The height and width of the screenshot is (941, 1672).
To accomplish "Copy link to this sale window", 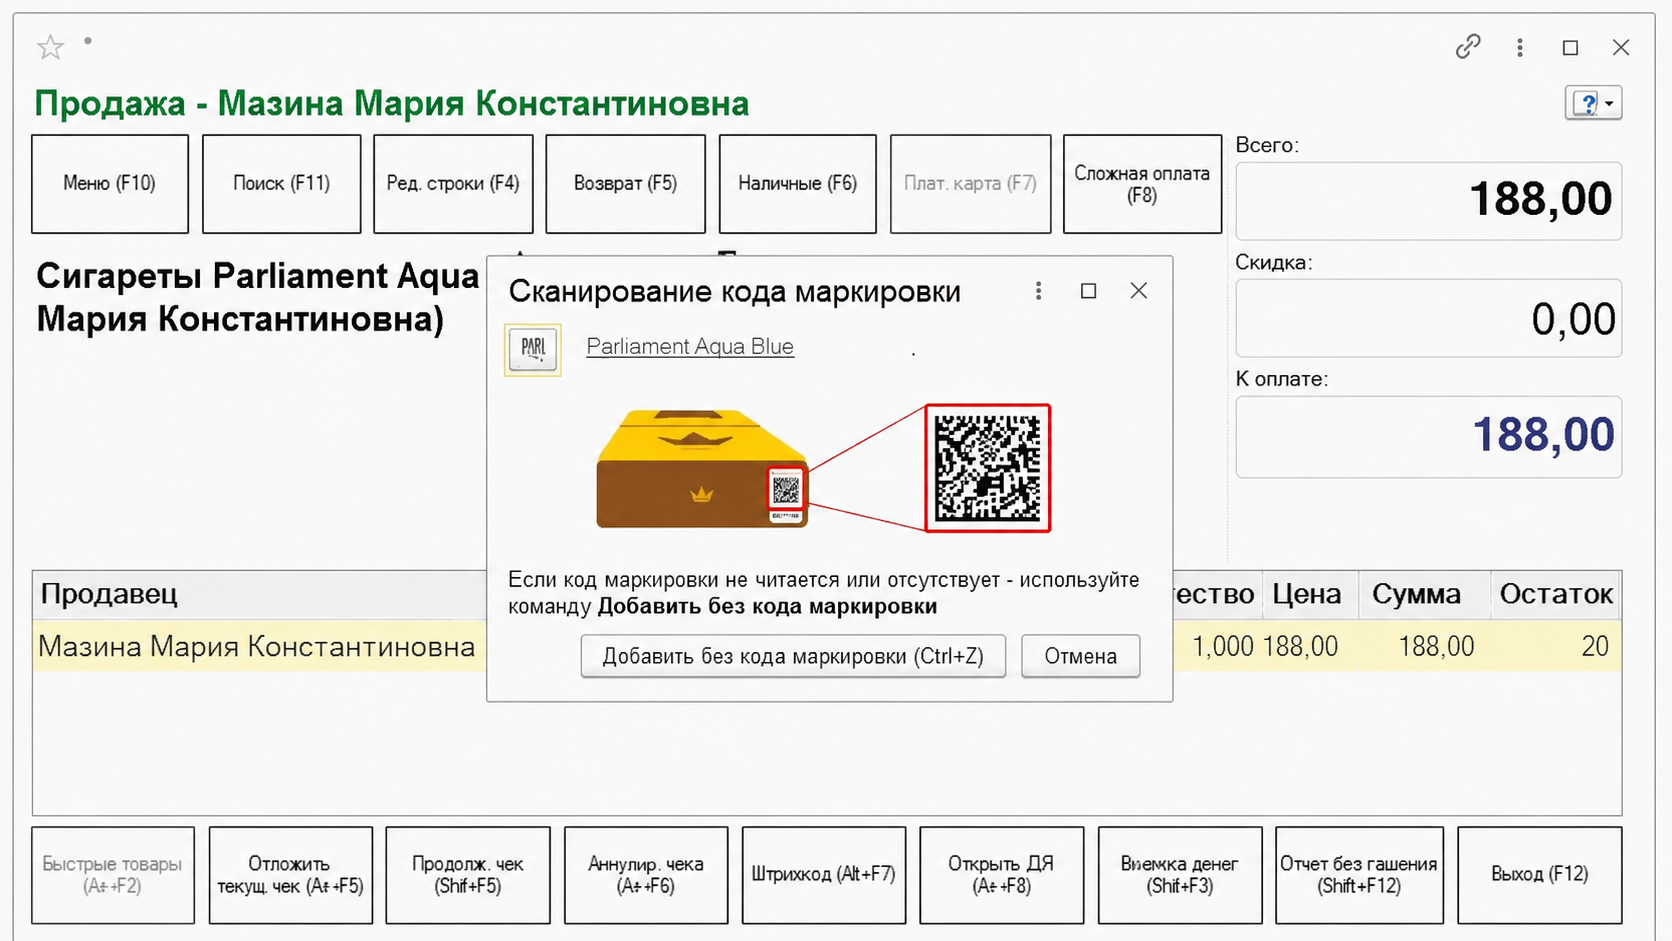I will pos(1467,47).
